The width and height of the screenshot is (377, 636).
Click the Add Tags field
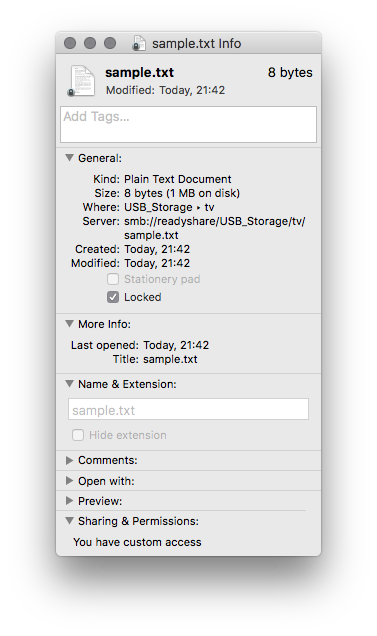click(x=188, y=125)
